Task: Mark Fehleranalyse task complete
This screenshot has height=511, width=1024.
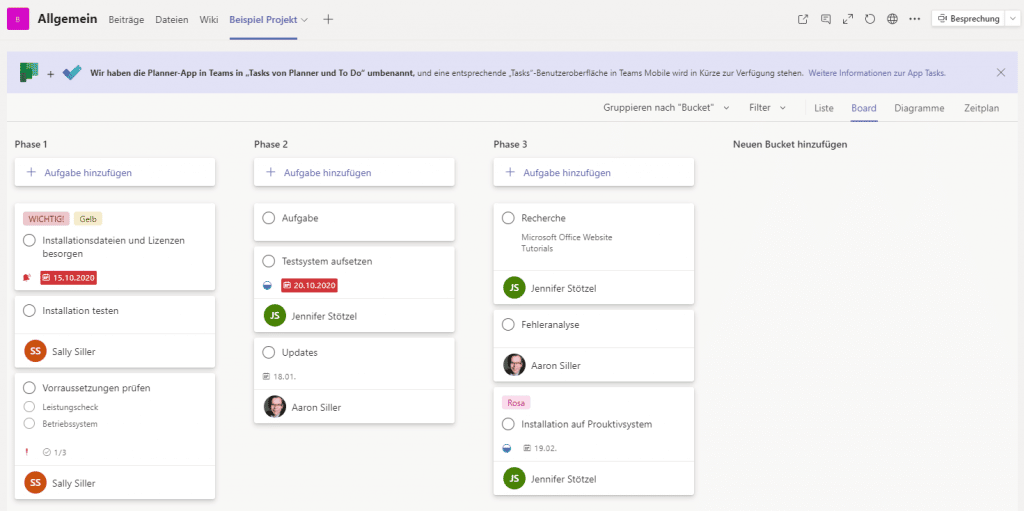Action: point(508,324)
